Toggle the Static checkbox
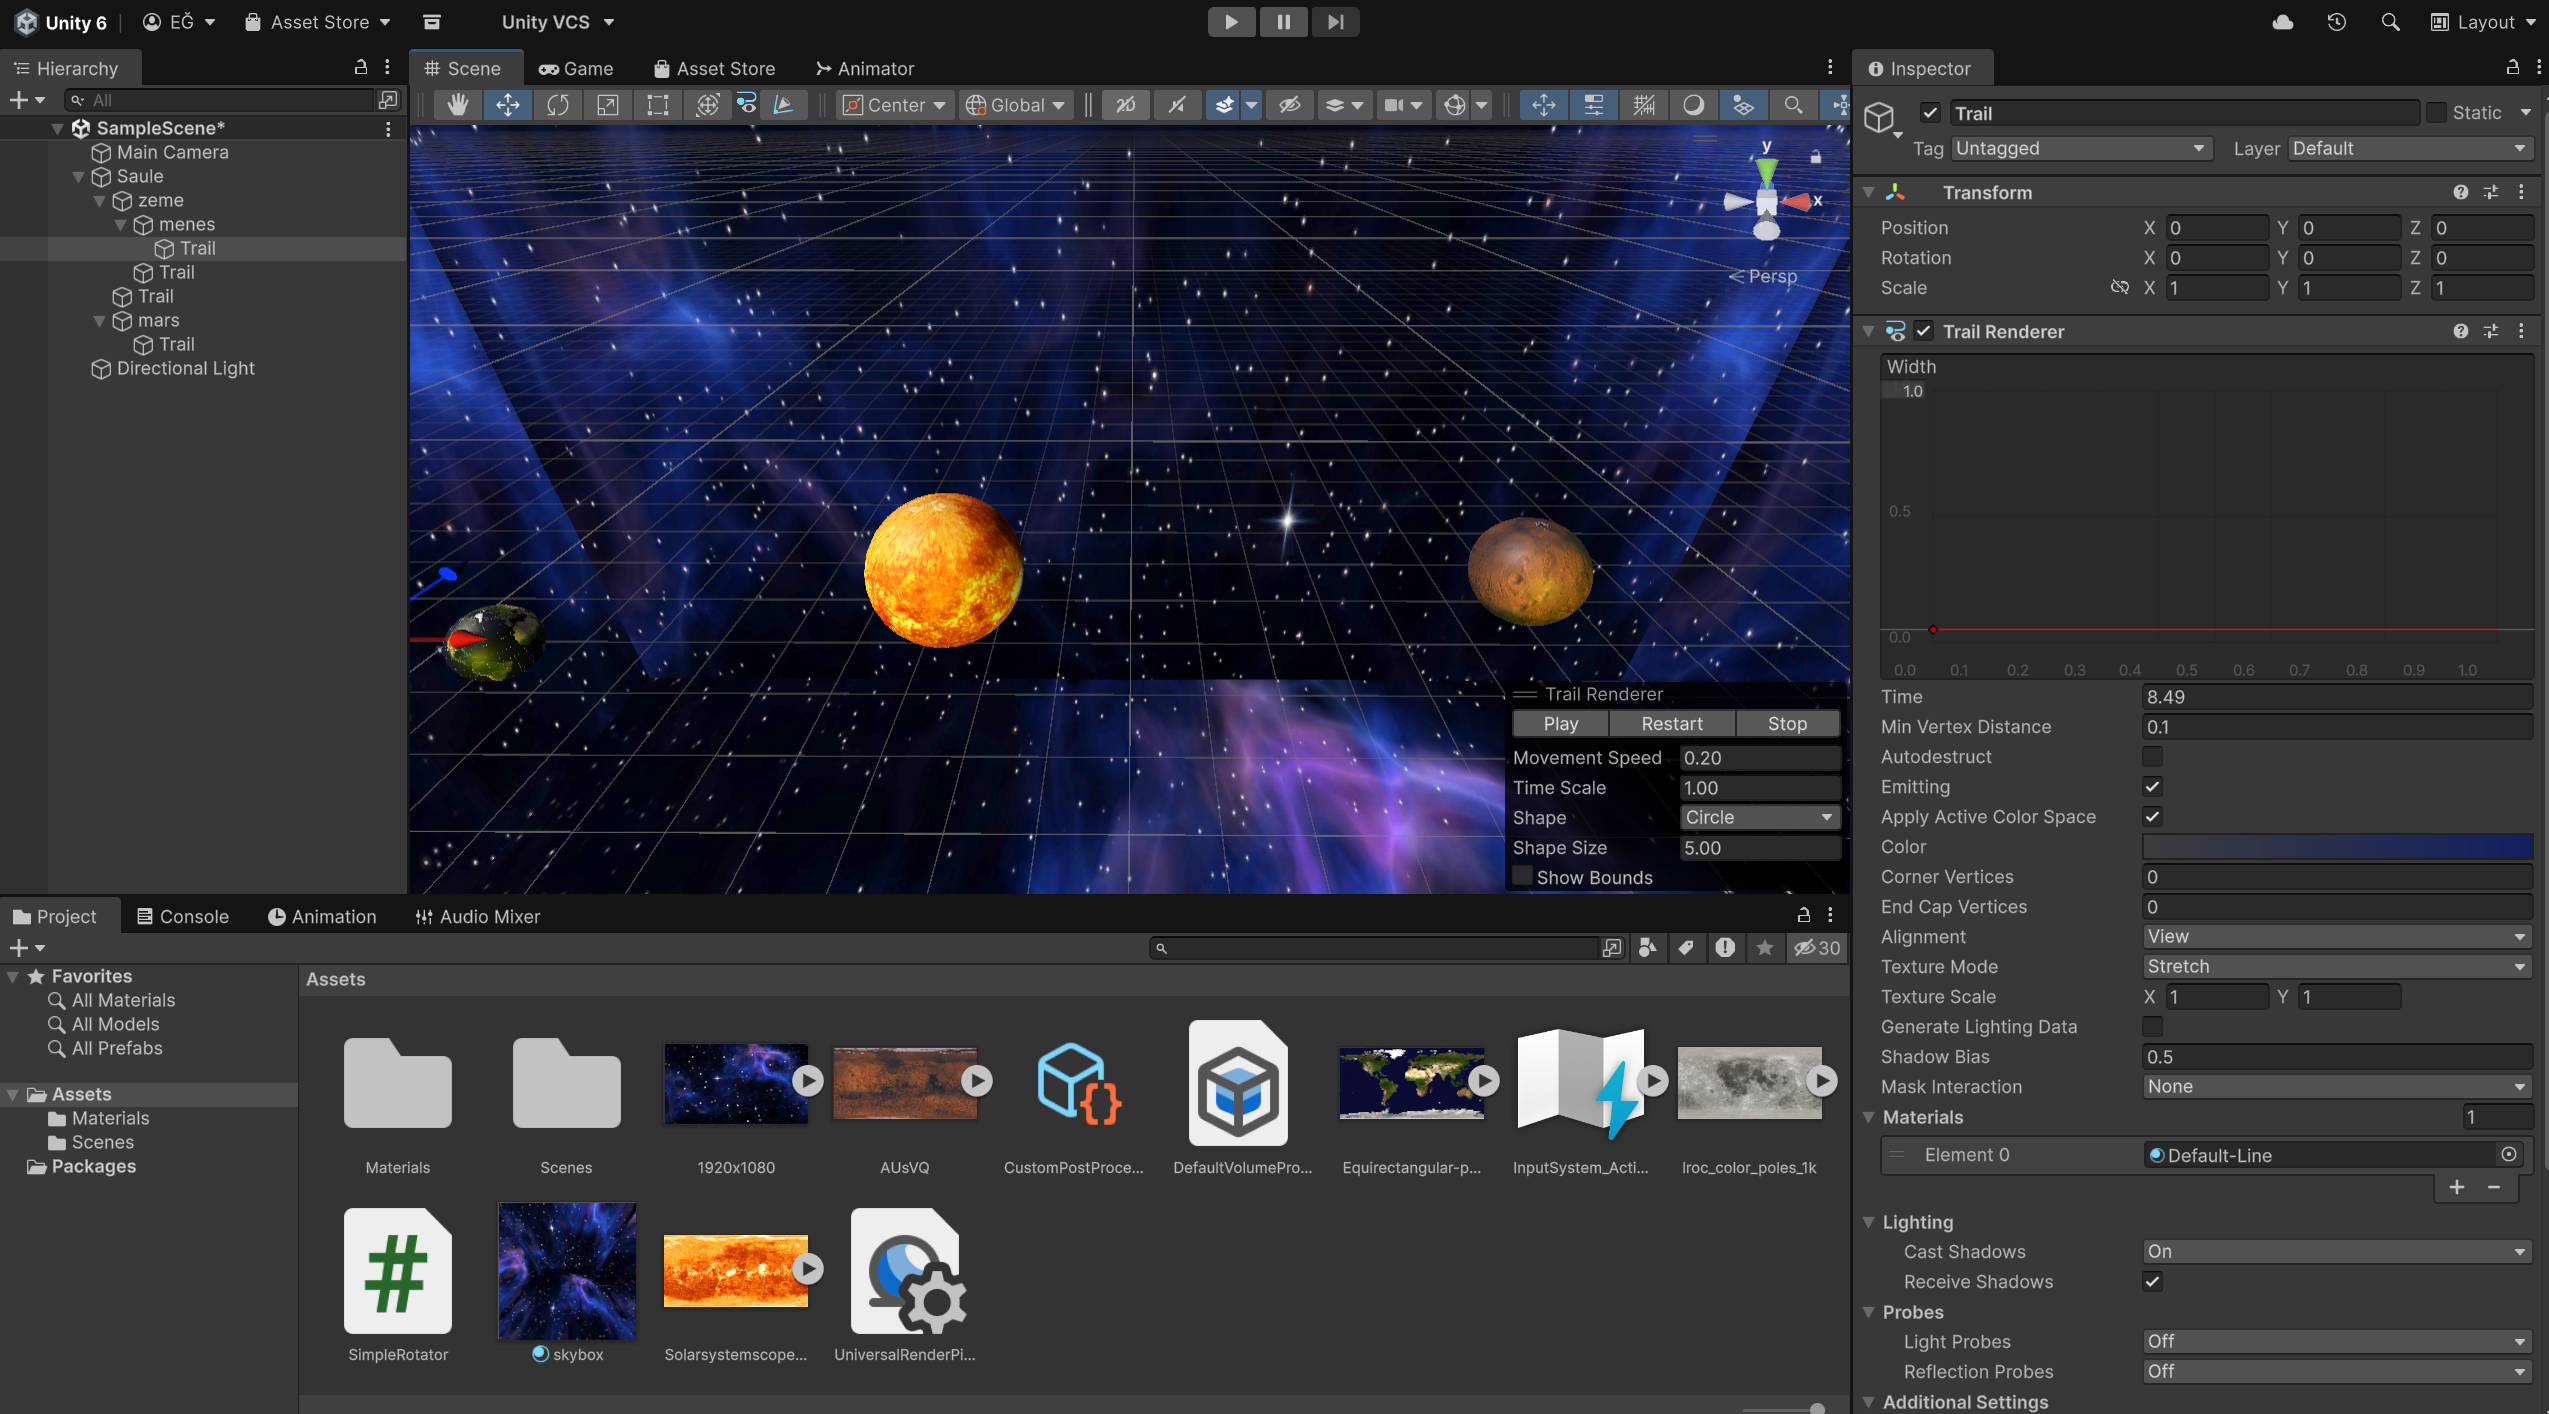Image resolution: width=2549 pixels, height=1414 pixels. click(x=2437, y=113)
